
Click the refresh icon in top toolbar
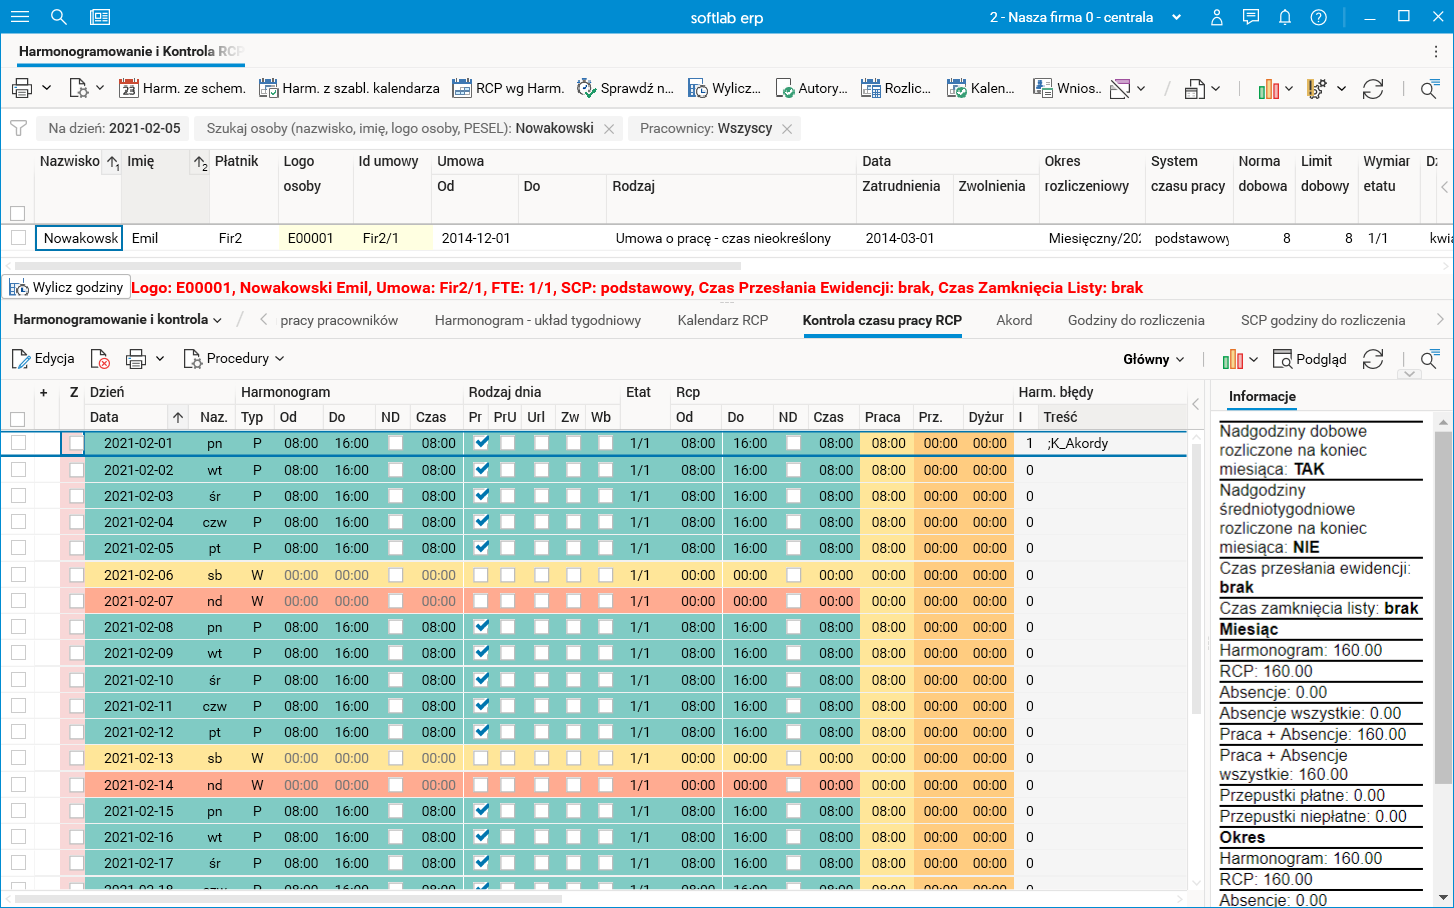pos(1373,89)
